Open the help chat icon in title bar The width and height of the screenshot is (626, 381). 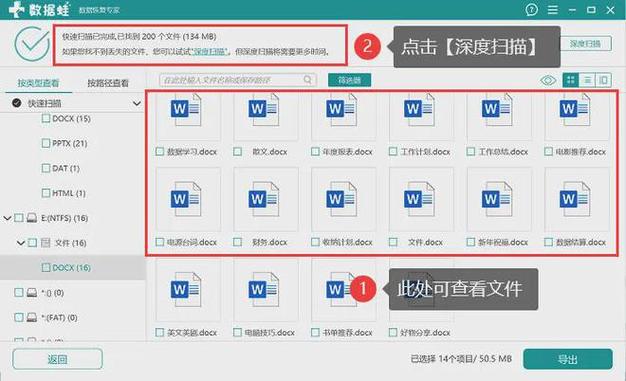point(531,10)
